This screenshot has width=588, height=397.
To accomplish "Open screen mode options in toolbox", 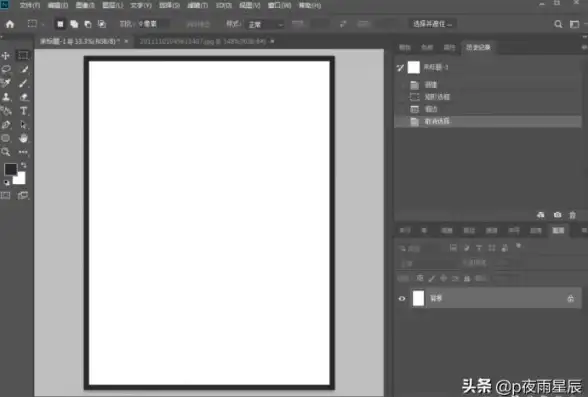I will [x=23, y=195].
